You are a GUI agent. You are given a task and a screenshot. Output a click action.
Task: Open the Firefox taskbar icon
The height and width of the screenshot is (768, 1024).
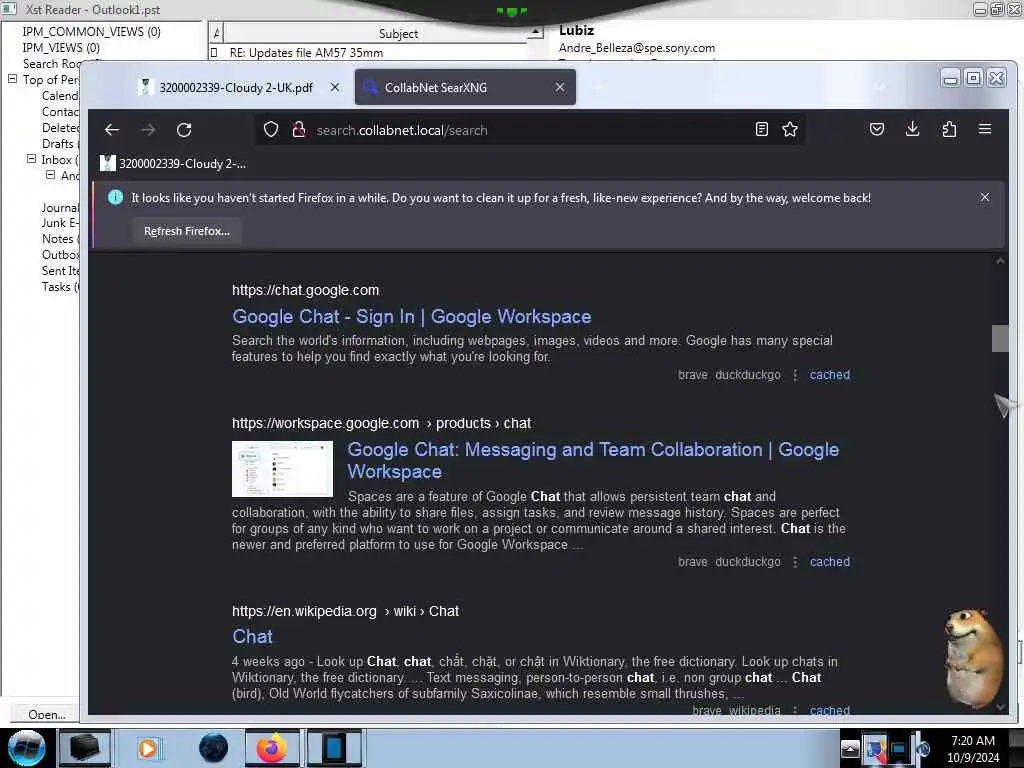[x=272, y=748]
